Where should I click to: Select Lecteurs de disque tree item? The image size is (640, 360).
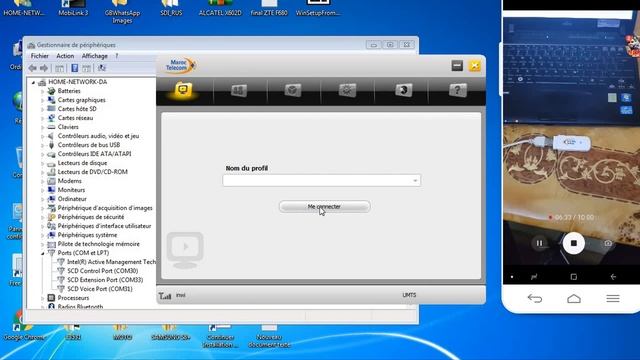click(82, 163)
